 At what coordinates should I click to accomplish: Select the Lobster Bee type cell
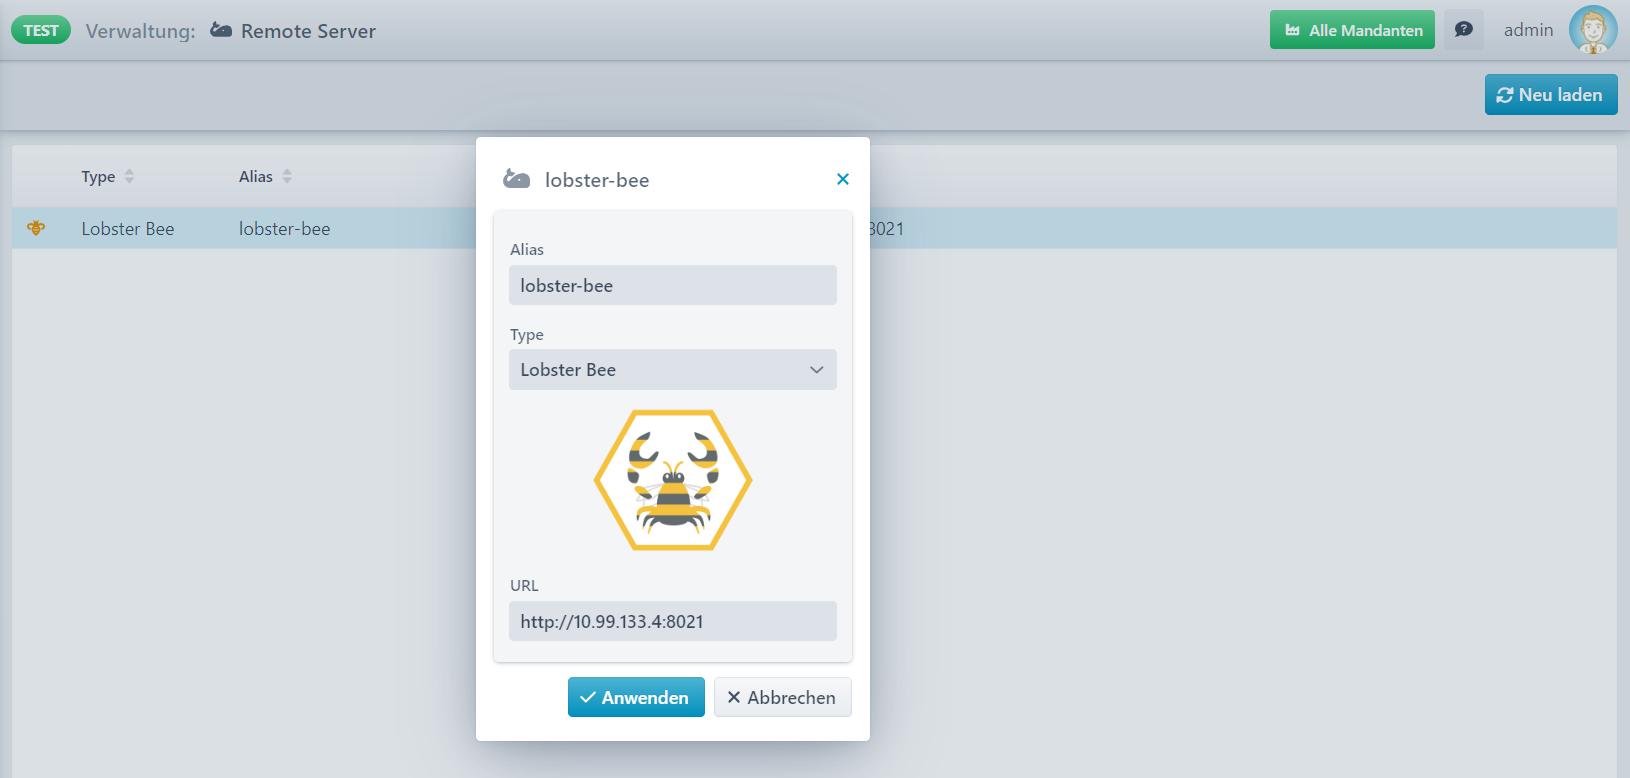point(128,229)
